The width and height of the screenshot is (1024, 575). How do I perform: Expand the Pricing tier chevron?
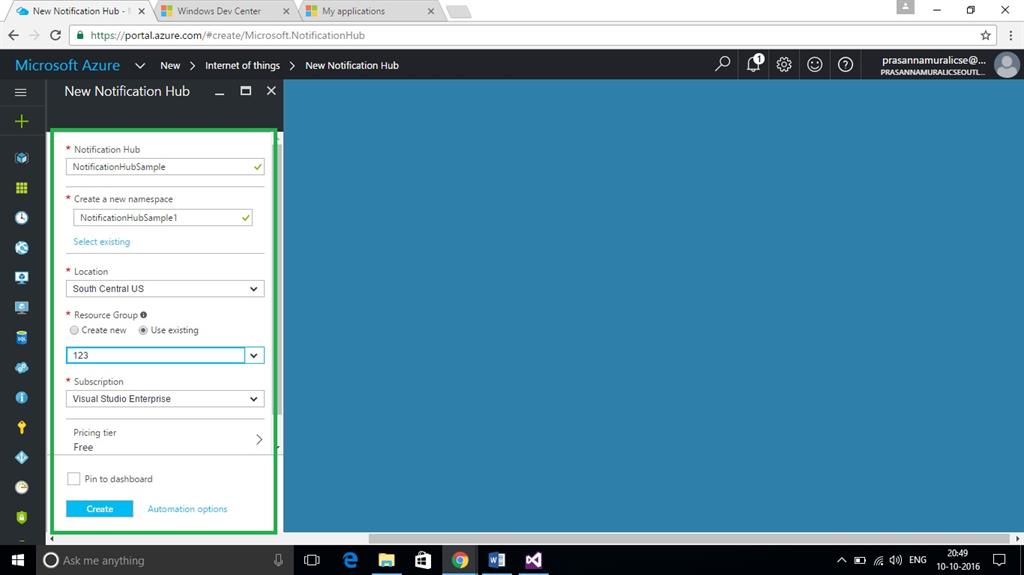pos(259,440)
